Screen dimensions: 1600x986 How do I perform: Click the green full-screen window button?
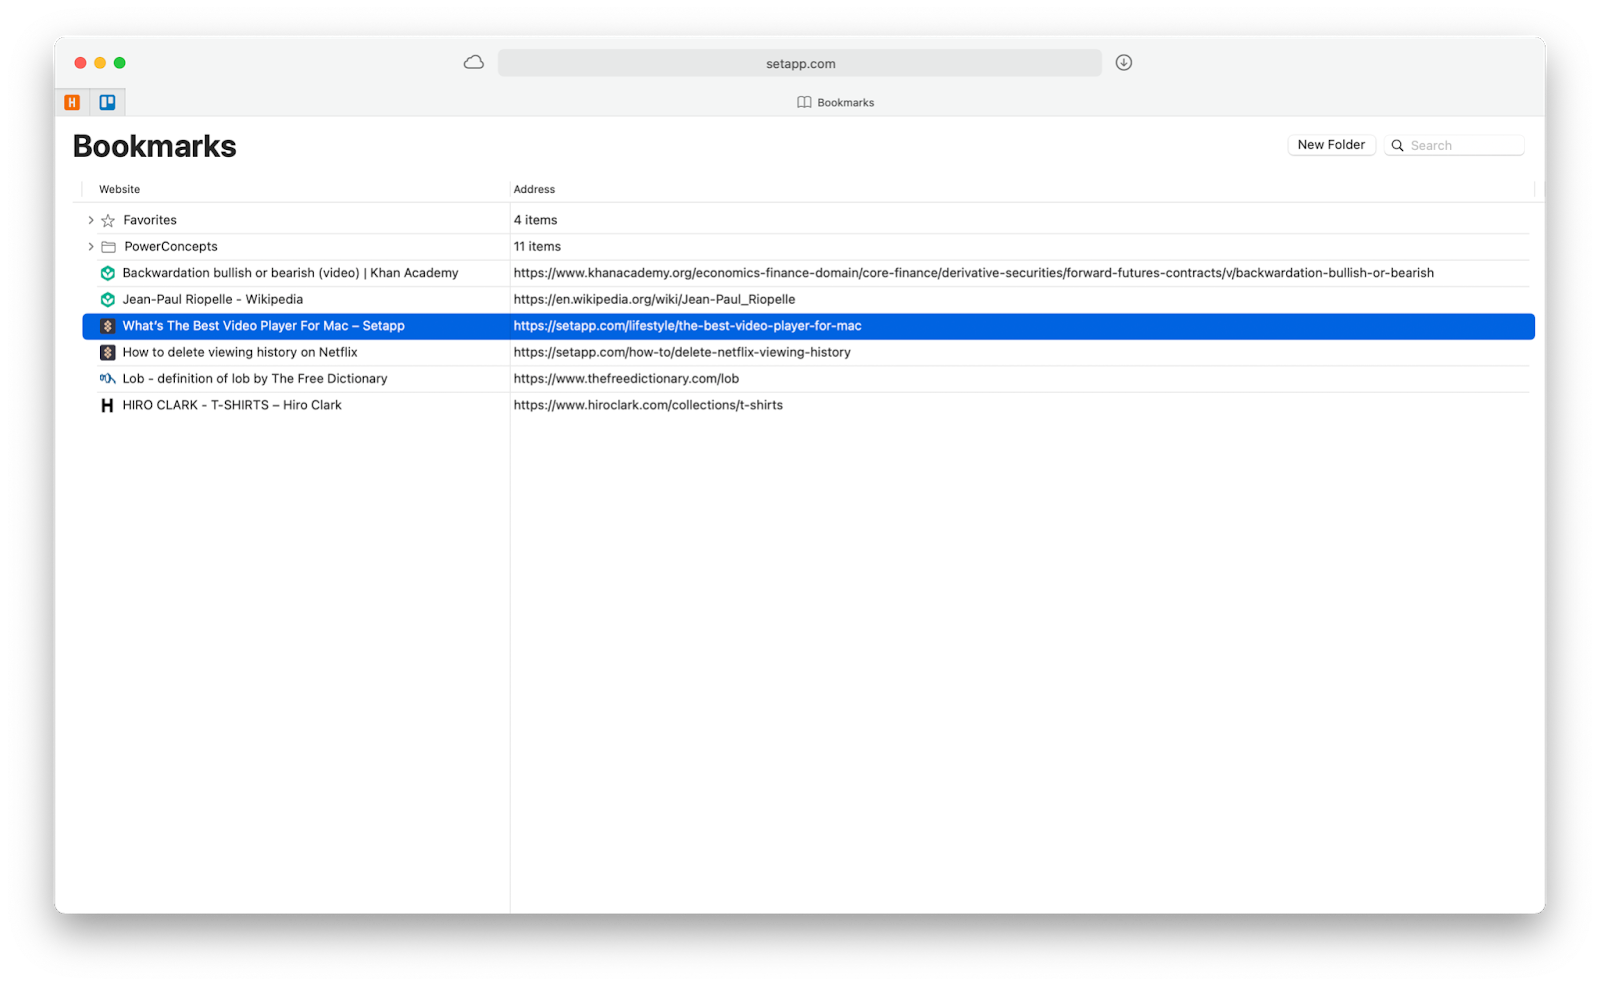pyautogui.click(x=120, y=63)
